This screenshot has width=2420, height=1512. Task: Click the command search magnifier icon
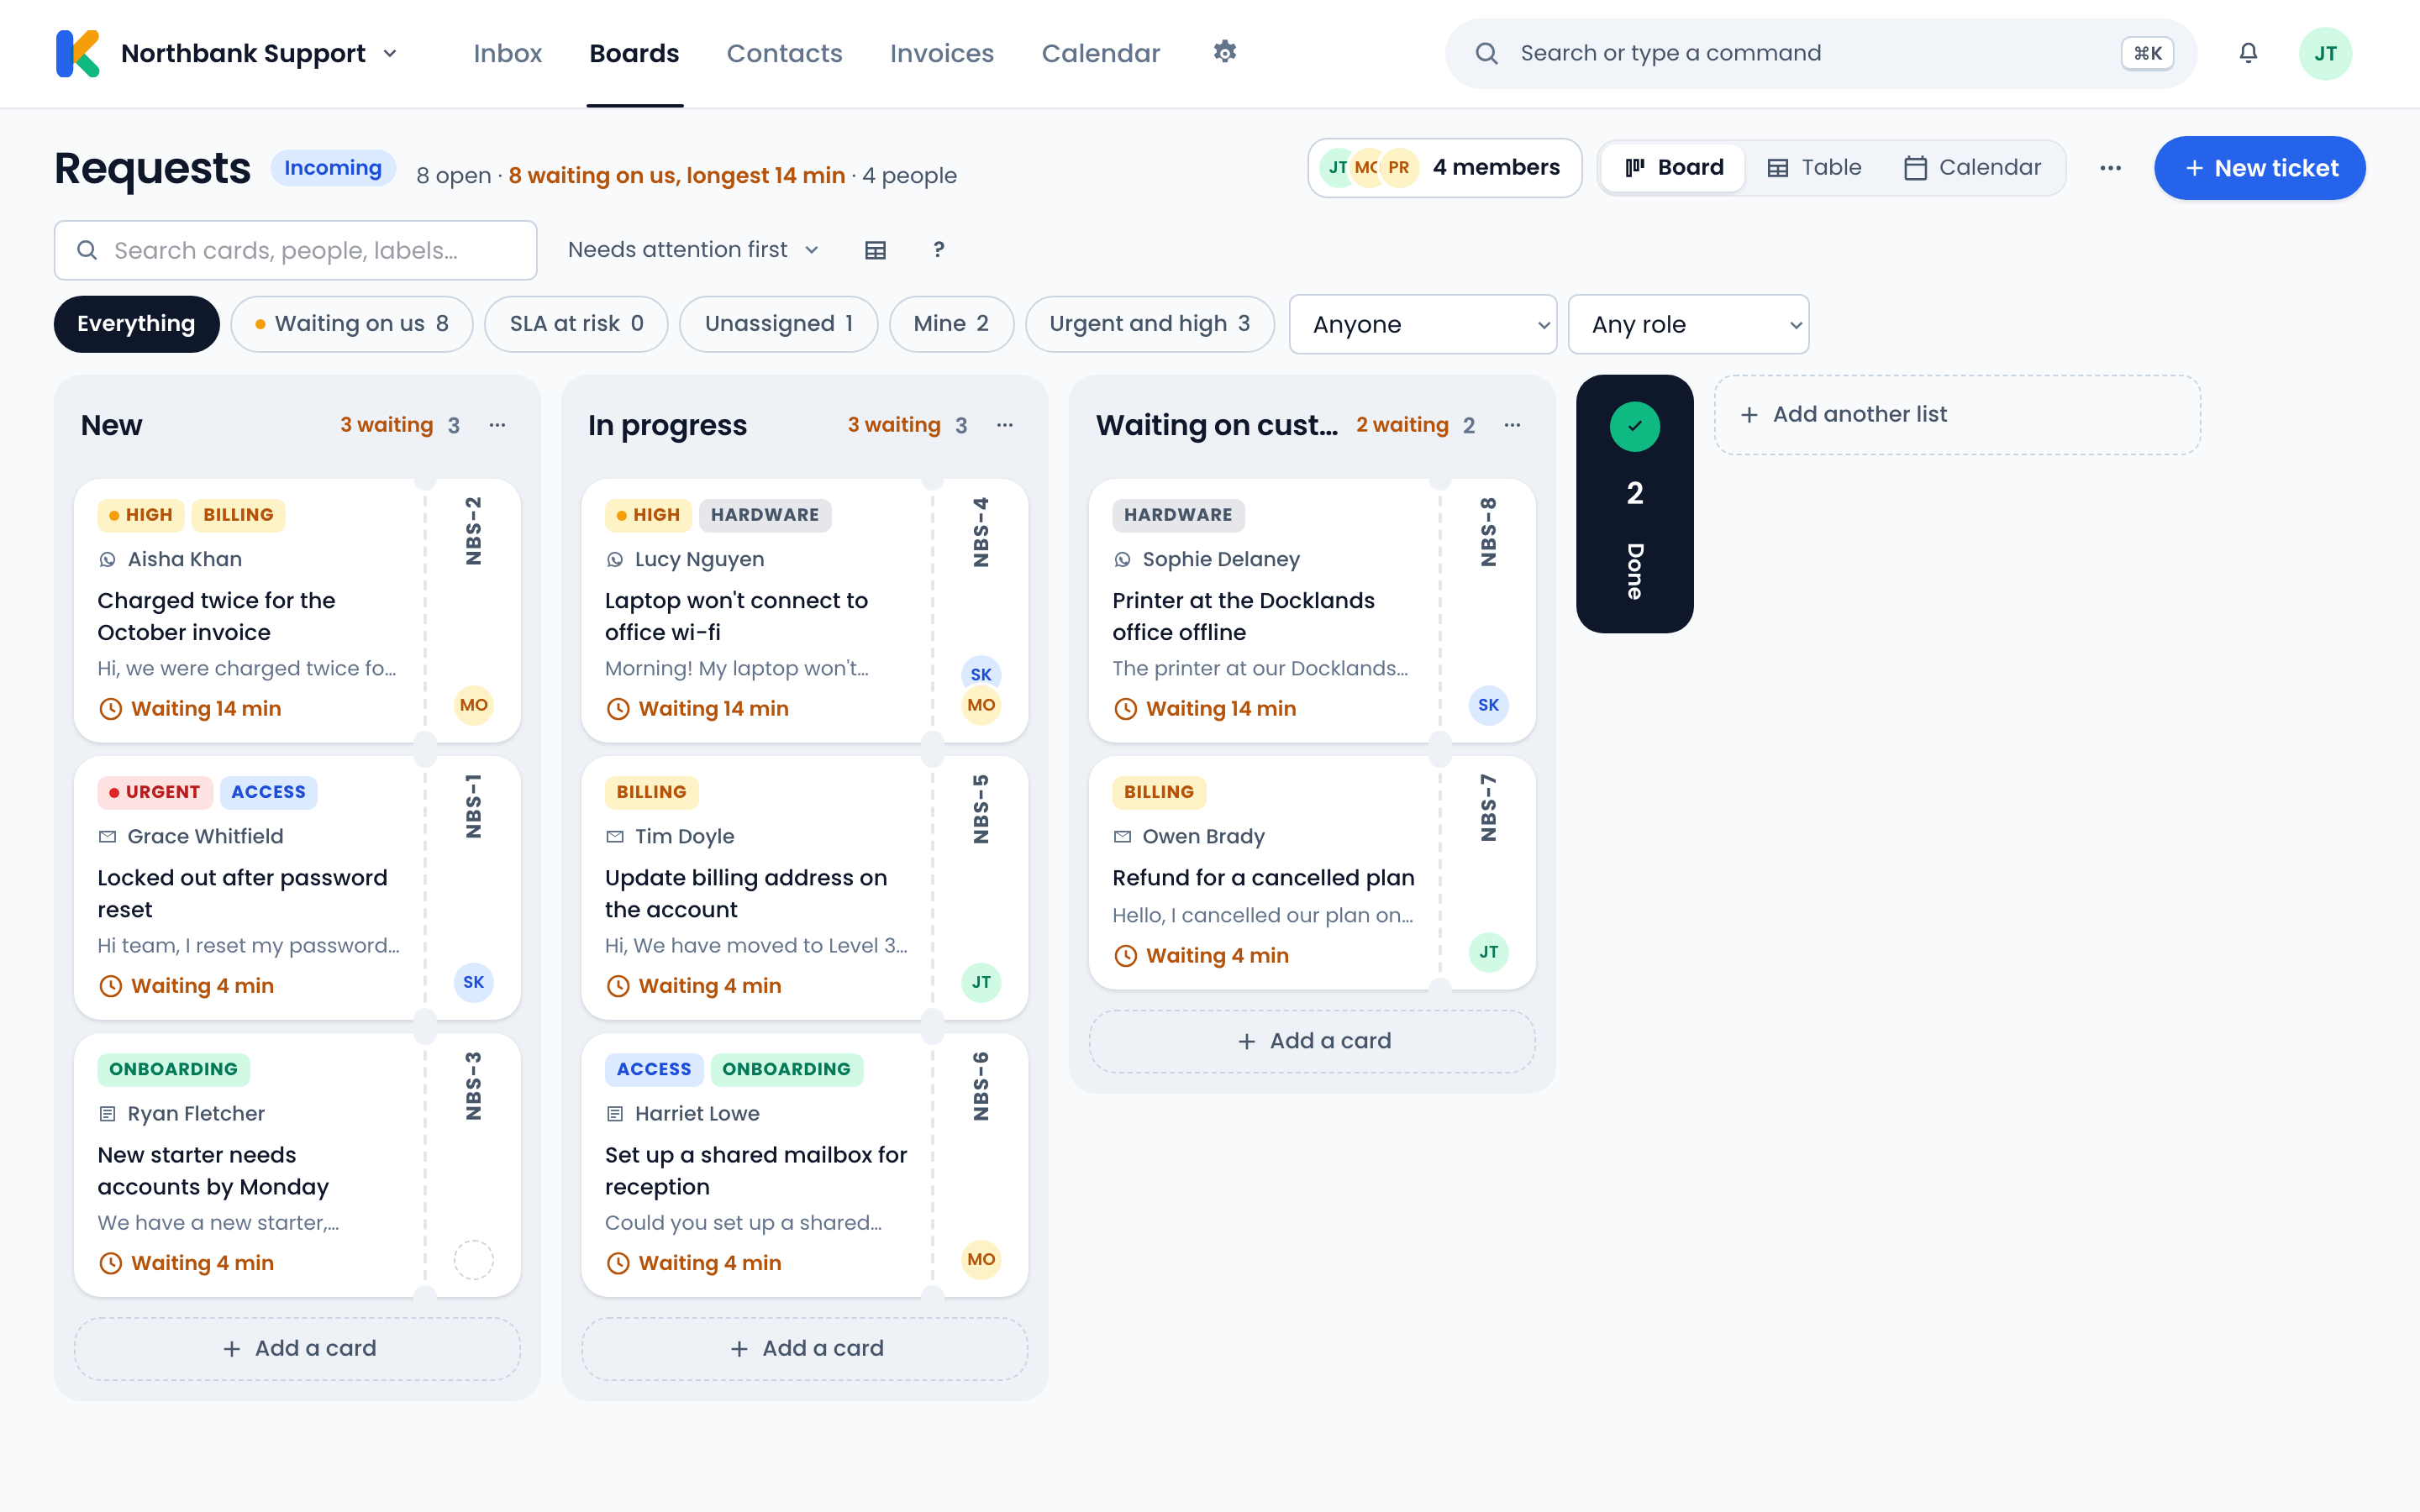[1487, 53]
